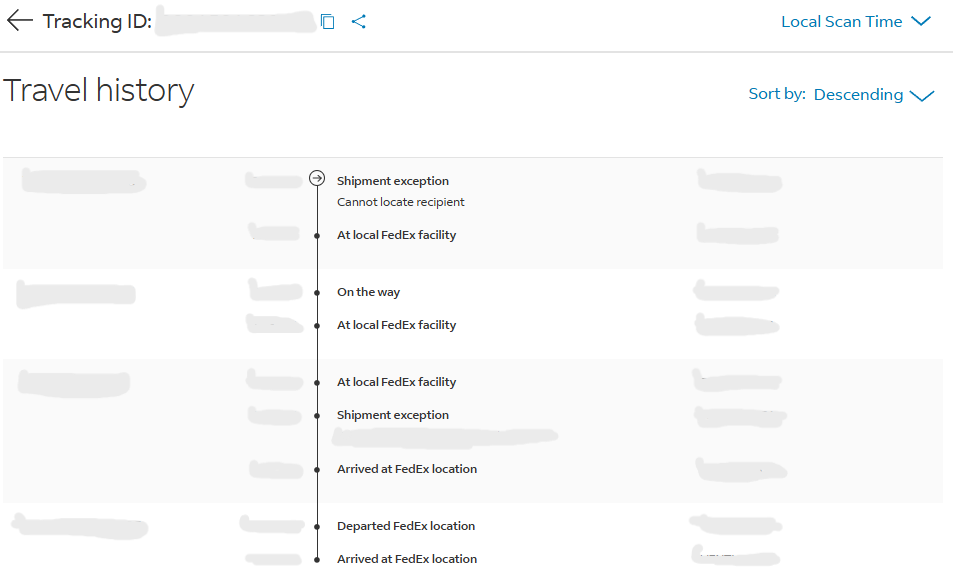Click the chevron next to Local Scan Time
The width and height of the screenshot is (953, 577).
[x=921, y=22]
